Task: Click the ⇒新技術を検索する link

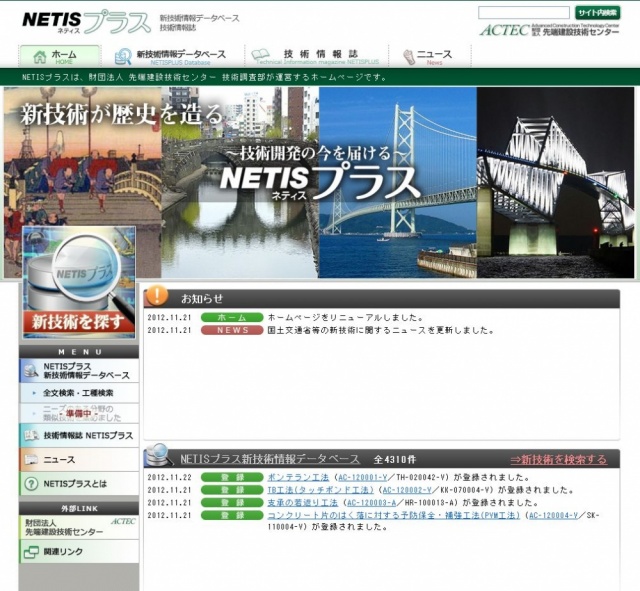Action: (x=558, y=459)
